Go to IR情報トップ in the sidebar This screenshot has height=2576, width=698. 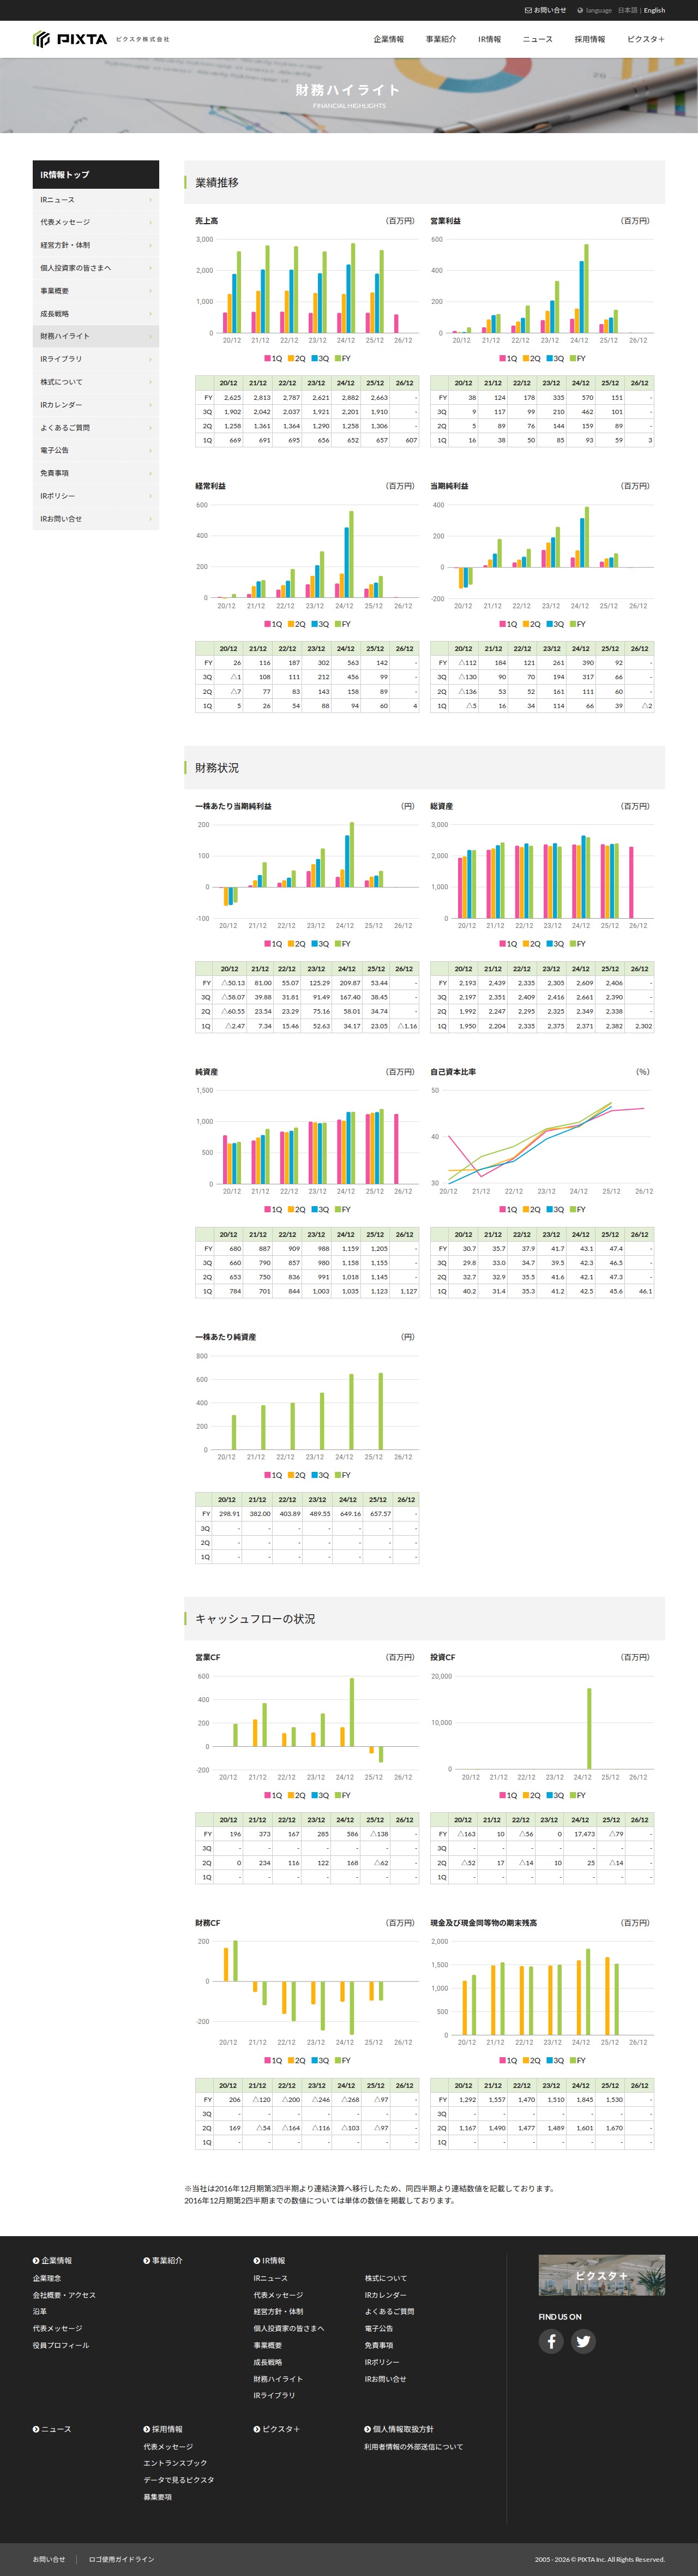[x=96, y=174]
